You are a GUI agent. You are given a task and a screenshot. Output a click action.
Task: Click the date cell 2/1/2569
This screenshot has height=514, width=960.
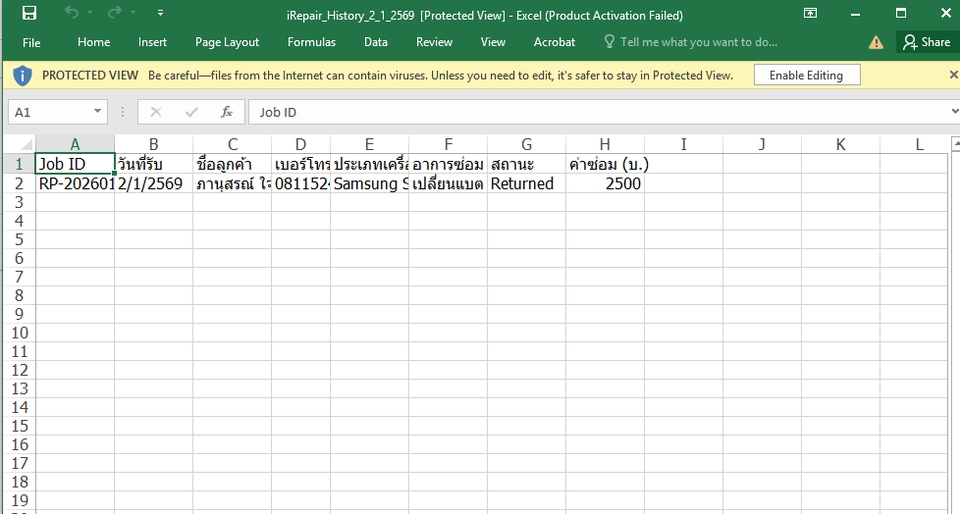click(x=153, y=184)
